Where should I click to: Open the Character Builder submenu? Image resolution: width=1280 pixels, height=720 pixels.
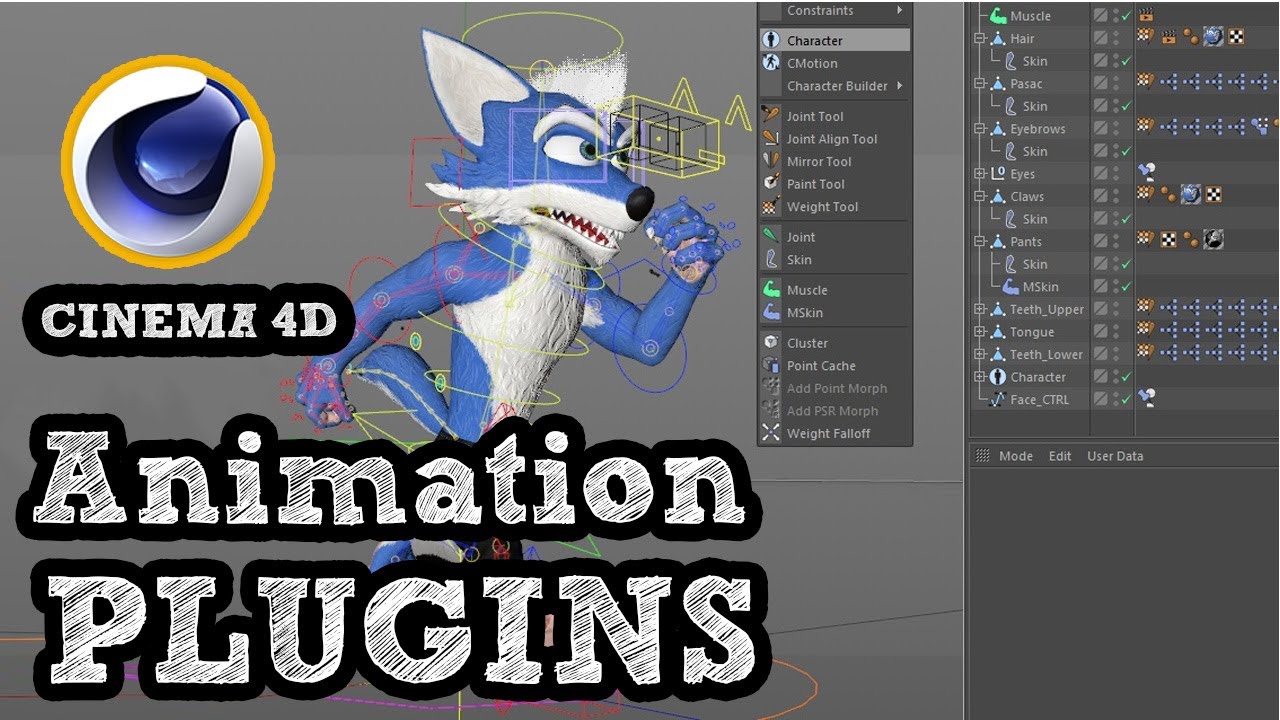coord(834,86)
